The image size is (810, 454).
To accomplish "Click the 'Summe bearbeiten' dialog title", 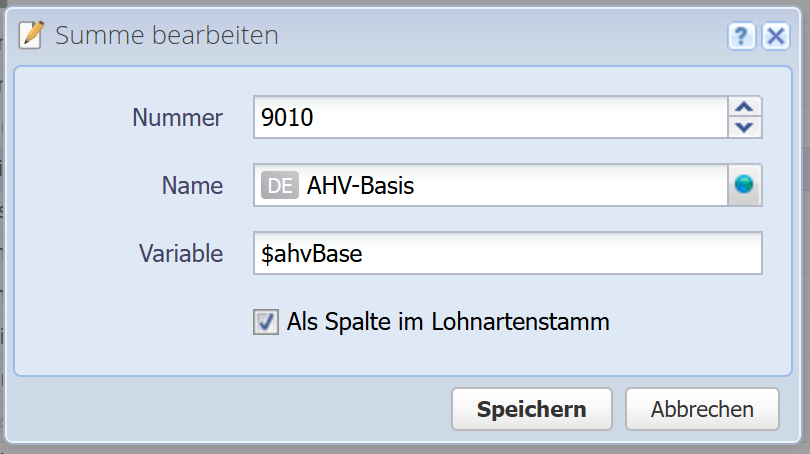I will pos(166,36).
